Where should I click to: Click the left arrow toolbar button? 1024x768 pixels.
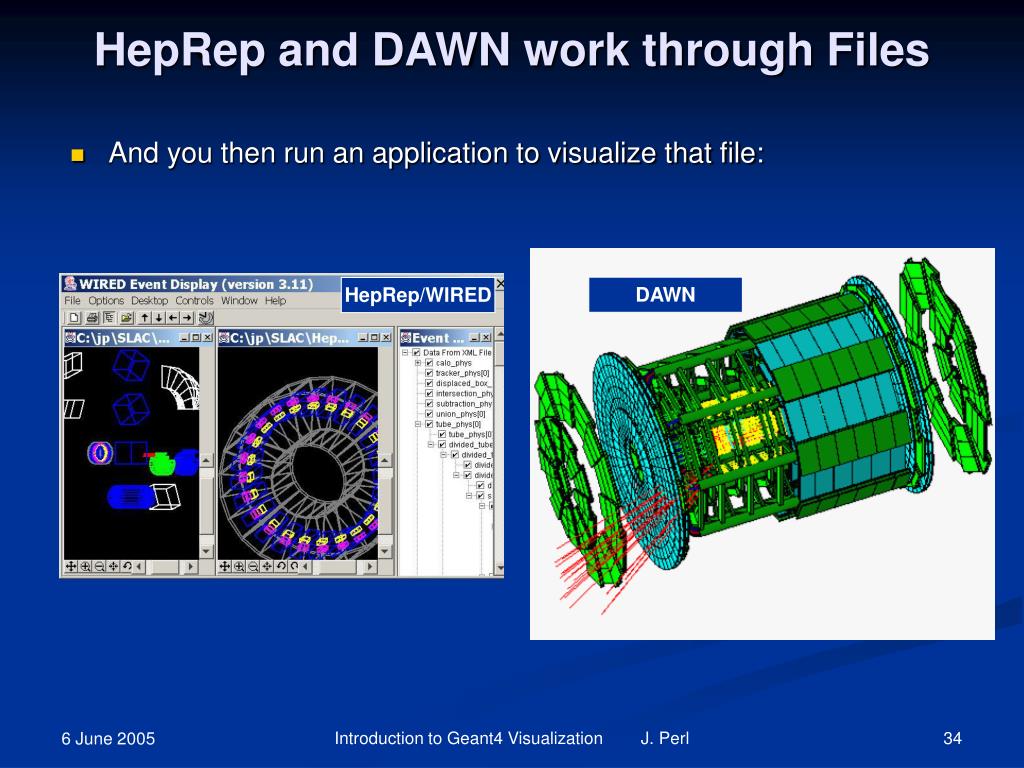point(173,318)
